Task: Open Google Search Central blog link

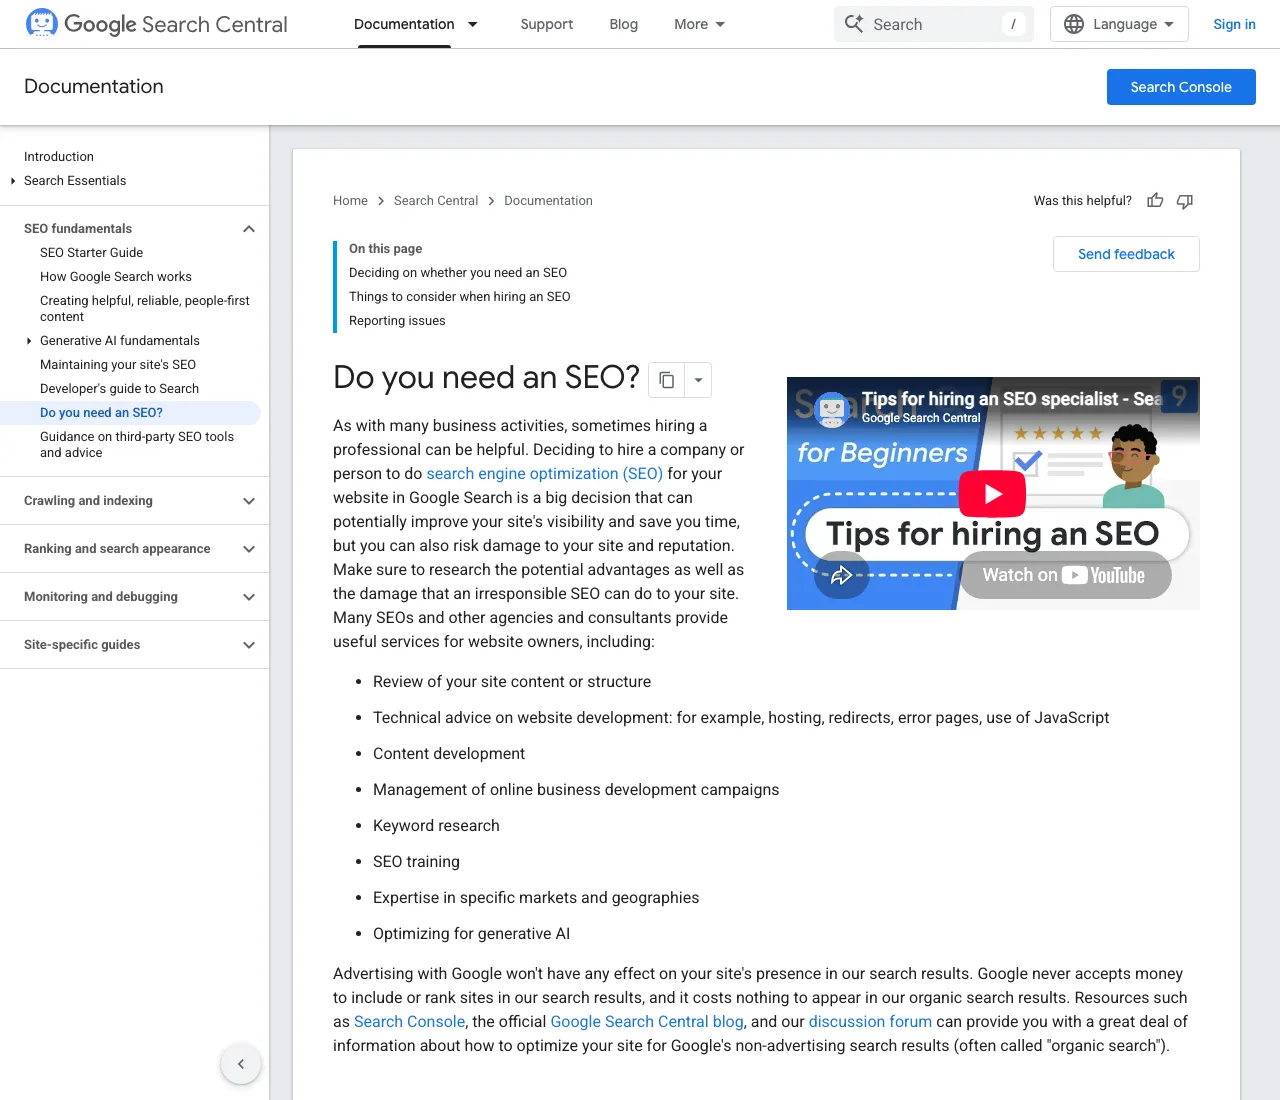Action: [647, 1022]
